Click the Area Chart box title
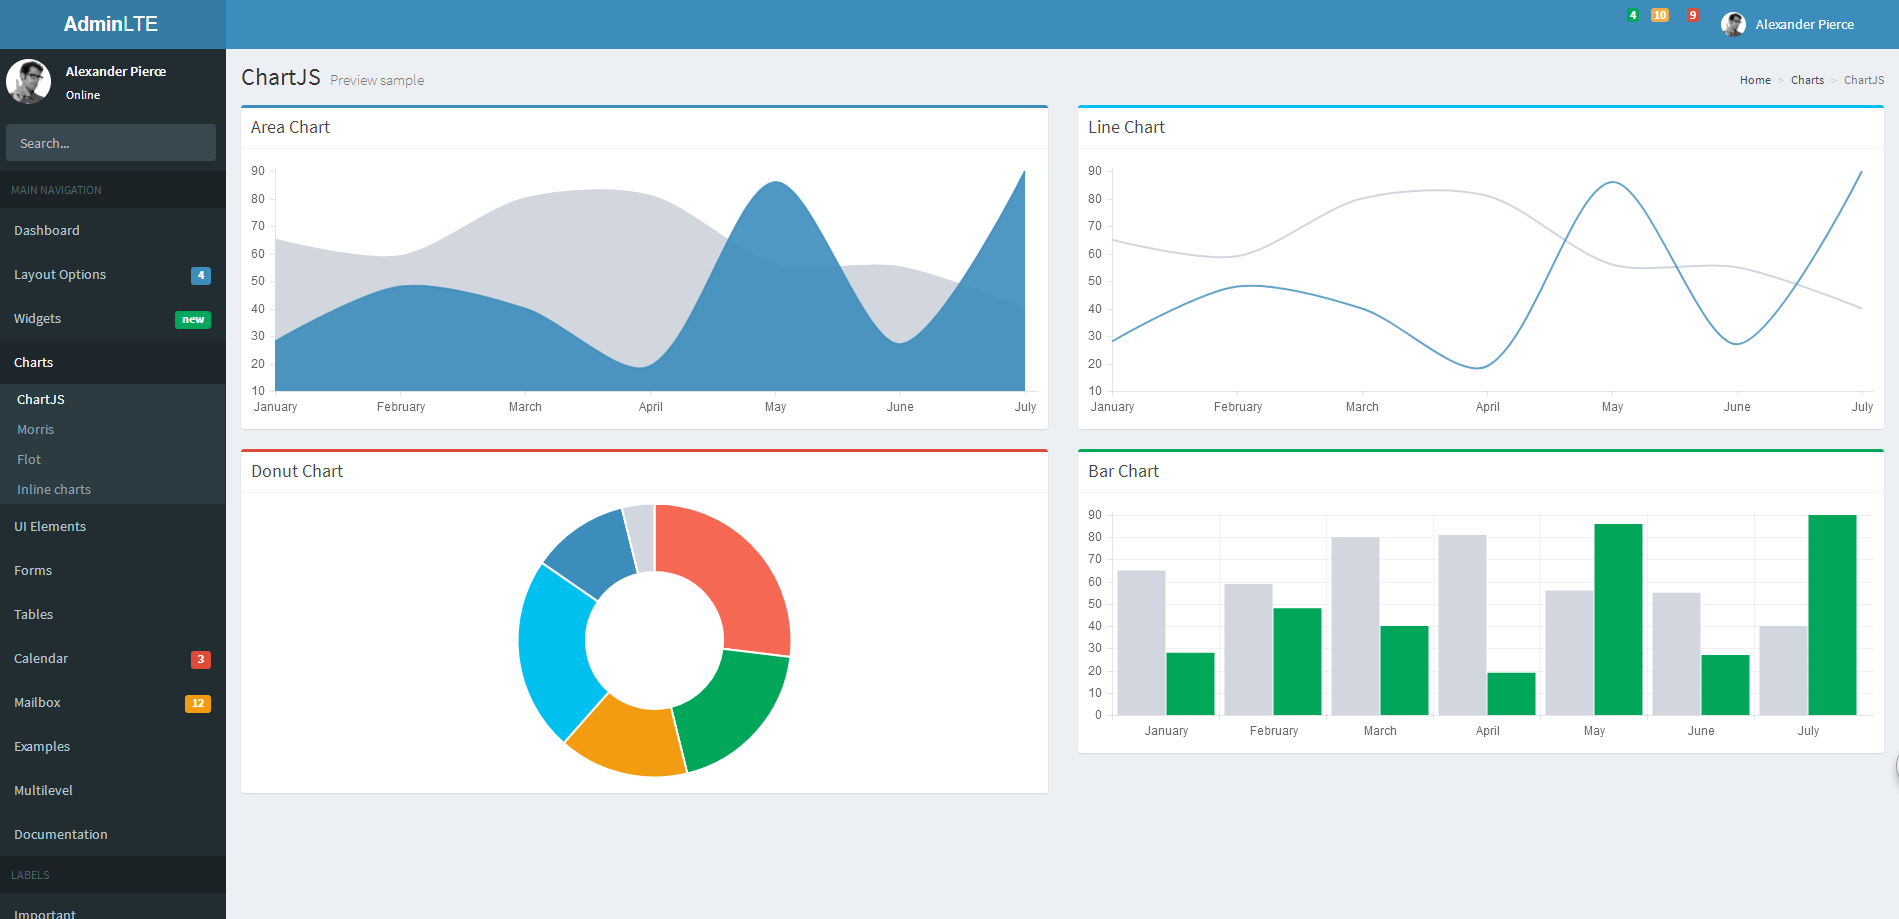 [x=290, y=127]
